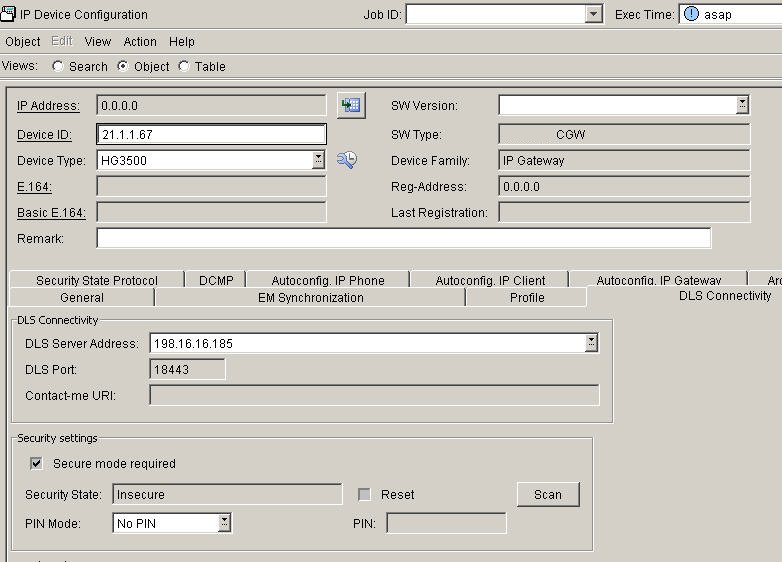
Task: Select the Table view radio button
Action: (x=184, y=66)
